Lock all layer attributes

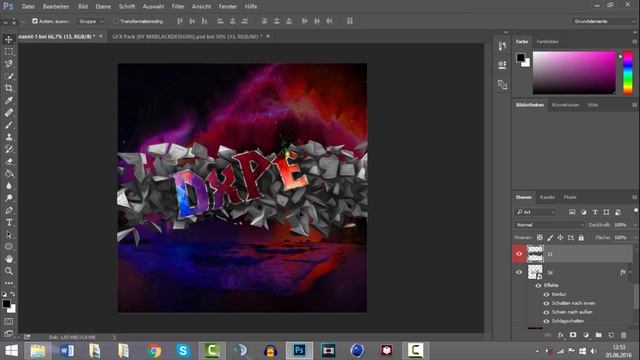(581, 238)
